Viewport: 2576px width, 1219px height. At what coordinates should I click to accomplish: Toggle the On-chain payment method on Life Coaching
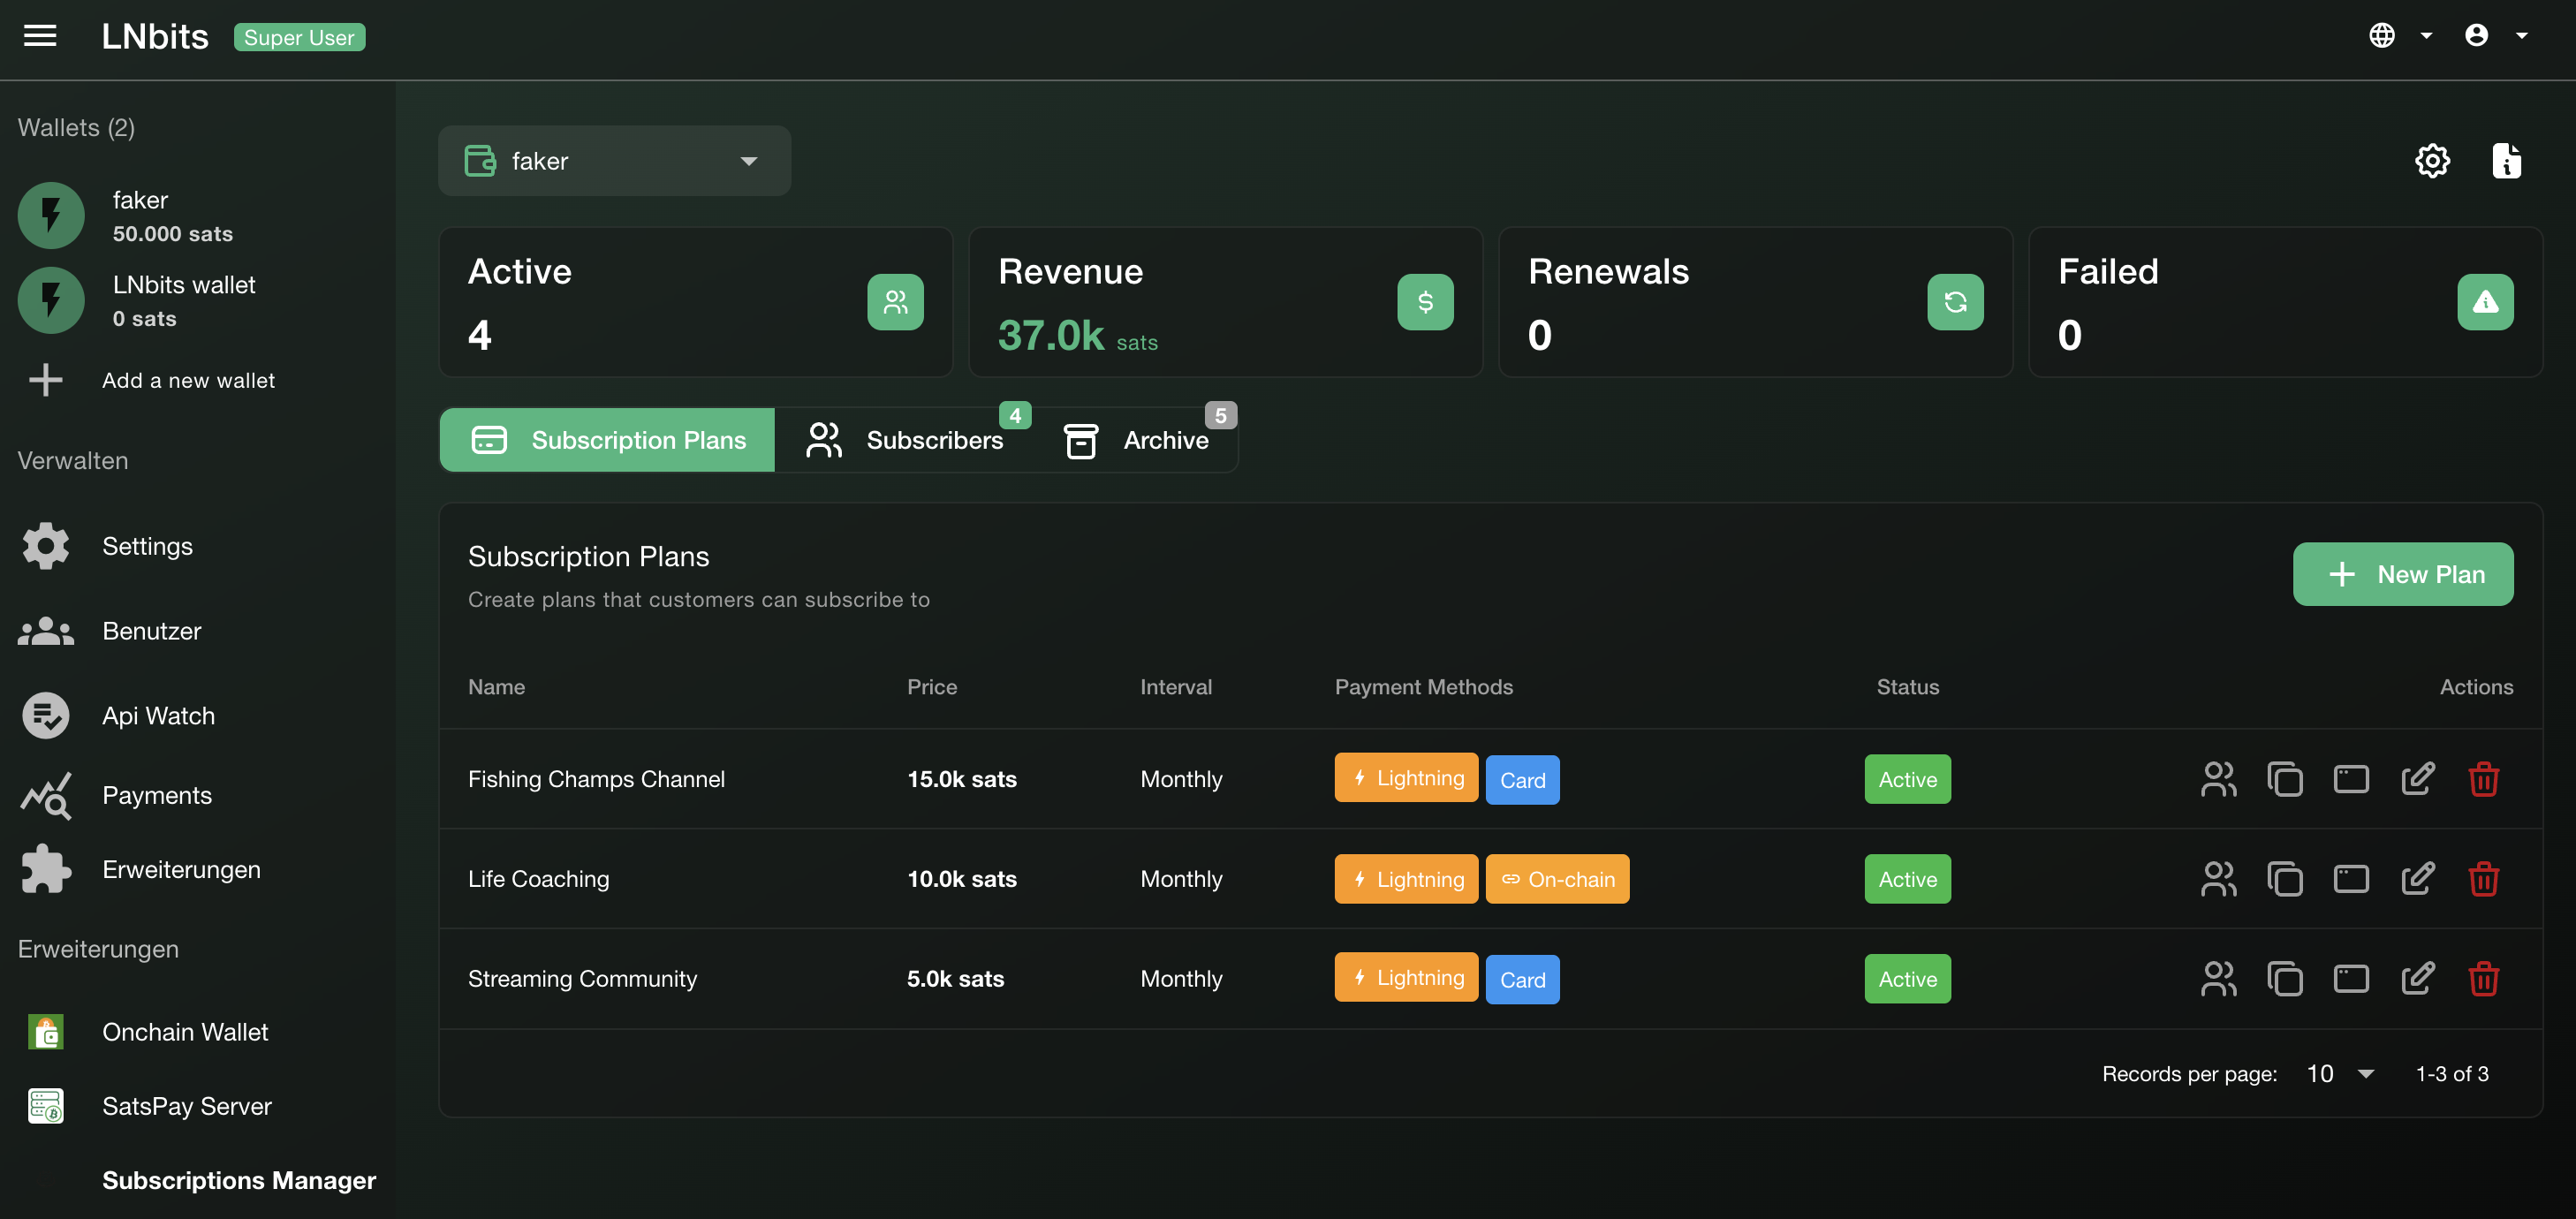1557,879
